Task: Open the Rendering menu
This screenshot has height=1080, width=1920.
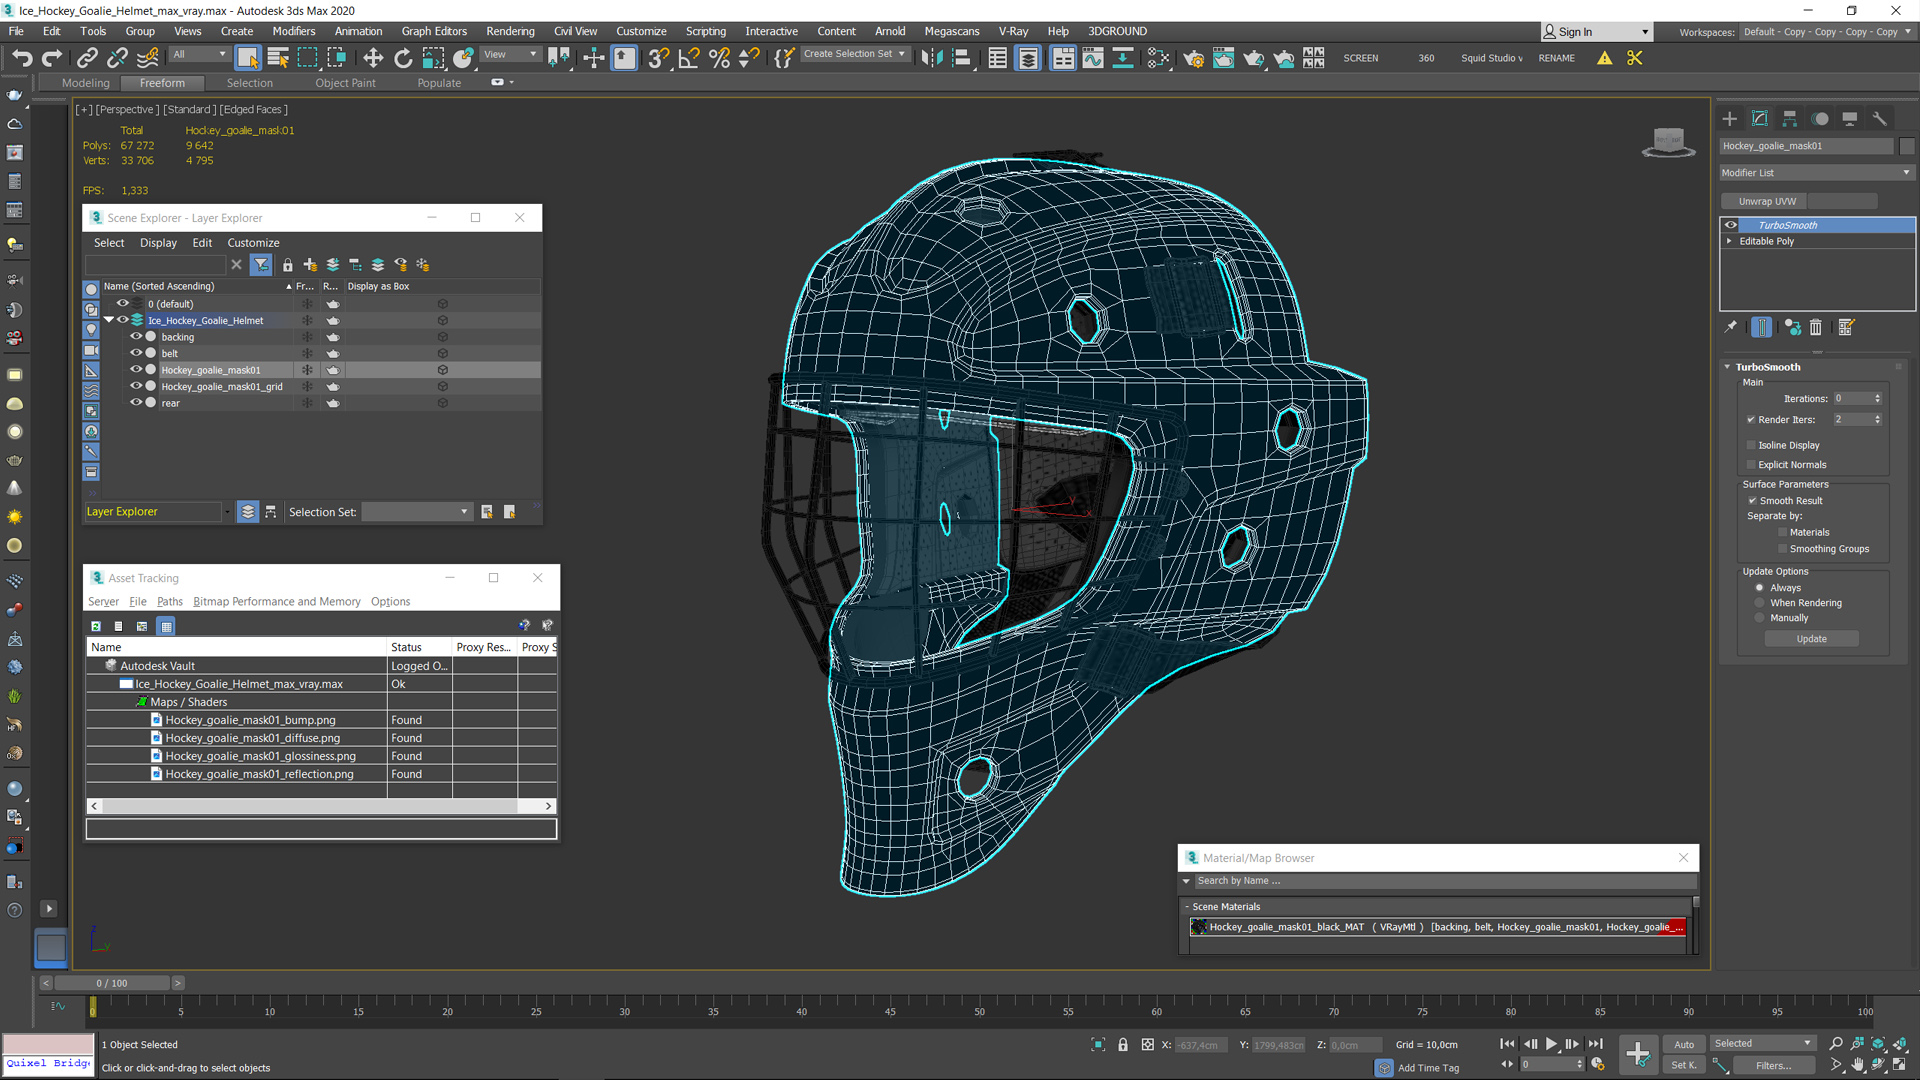Action: pyautogui.click(x=510, y=31)
